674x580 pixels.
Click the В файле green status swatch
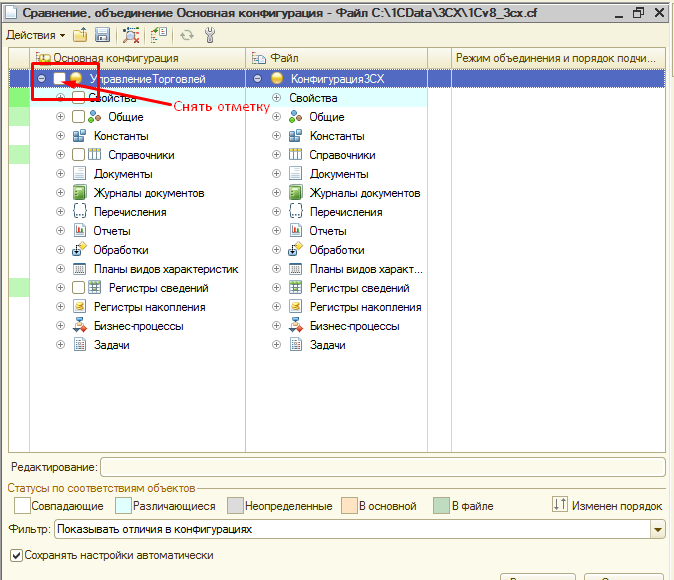[x=441, y=506]
